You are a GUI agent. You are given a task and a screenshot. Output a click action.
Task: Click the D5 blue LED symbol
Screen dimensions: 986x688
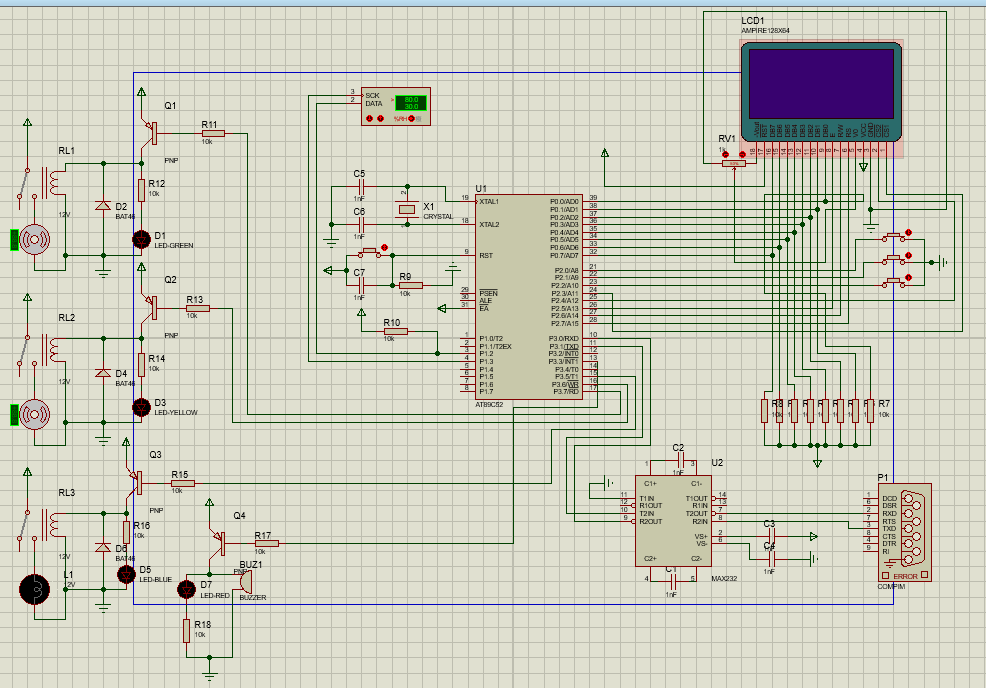point(126,574)
